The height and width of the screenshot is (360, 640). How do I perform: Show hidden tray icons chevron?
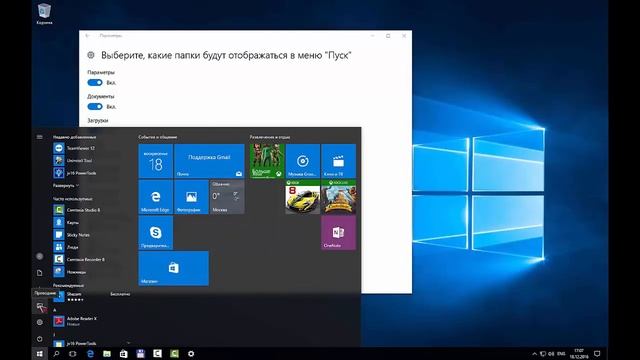[534, 354]
